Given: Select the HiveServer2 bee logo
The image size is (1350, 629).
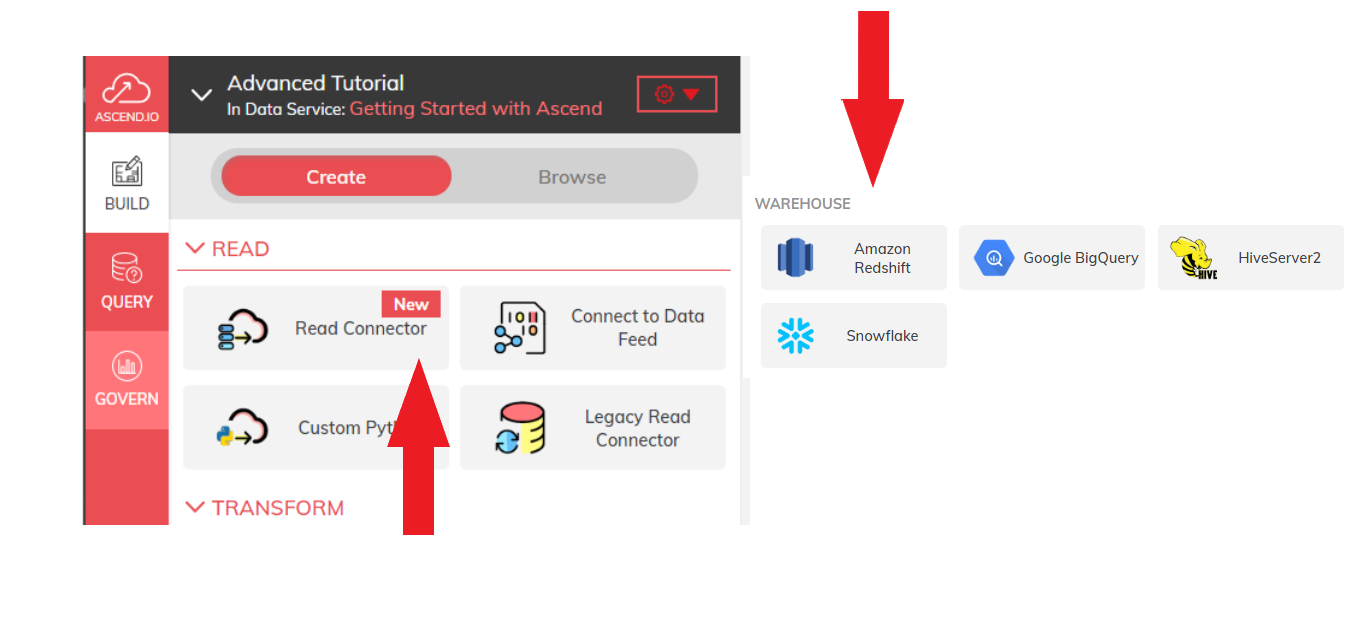Looking at the screenshot, I should [x=1193, y=258].
